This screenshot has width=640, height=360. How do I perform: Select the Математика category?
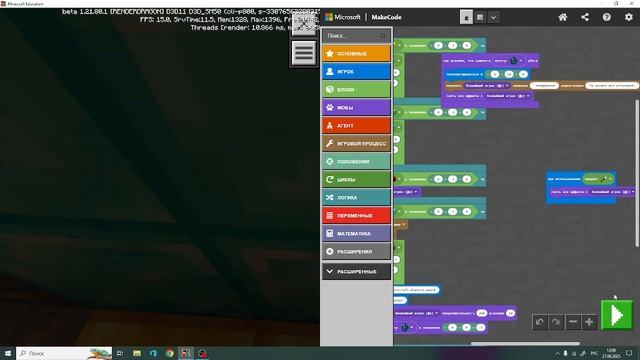tap(356, 233)
